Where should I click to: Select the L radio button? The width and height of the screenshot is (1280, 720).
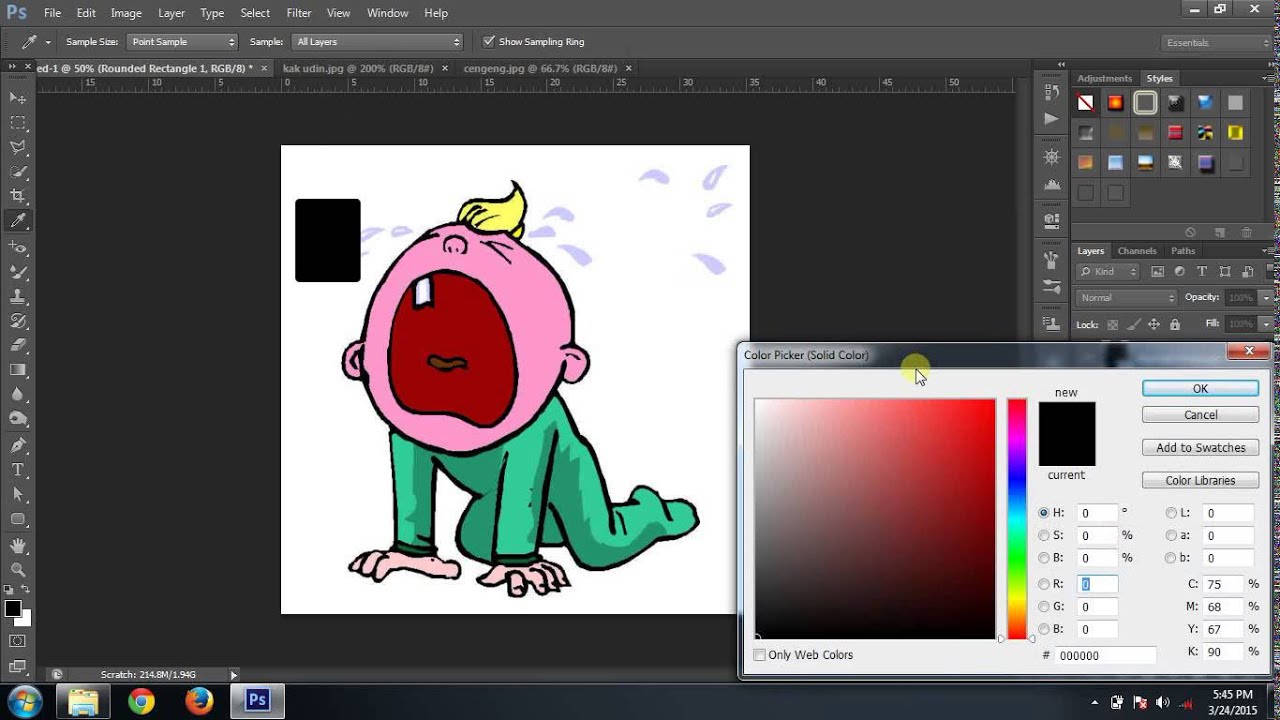(x=1171, y=513)
